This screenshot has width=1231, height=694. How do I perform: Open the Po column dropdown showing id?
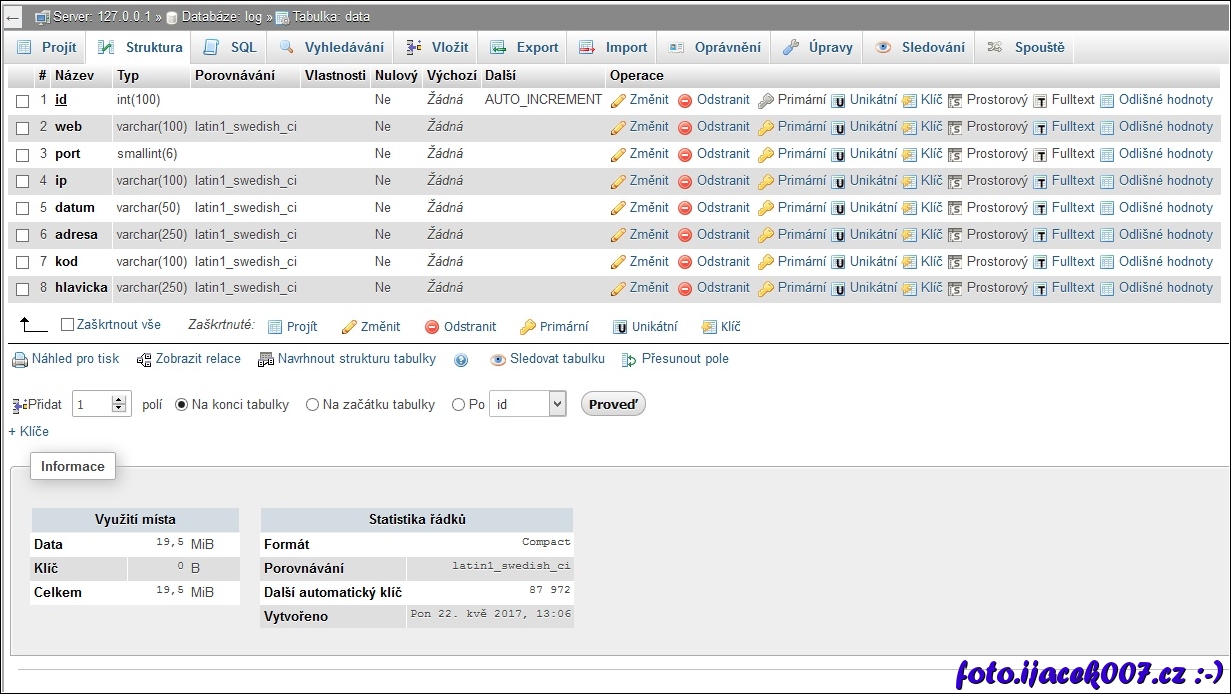(527, 404)
